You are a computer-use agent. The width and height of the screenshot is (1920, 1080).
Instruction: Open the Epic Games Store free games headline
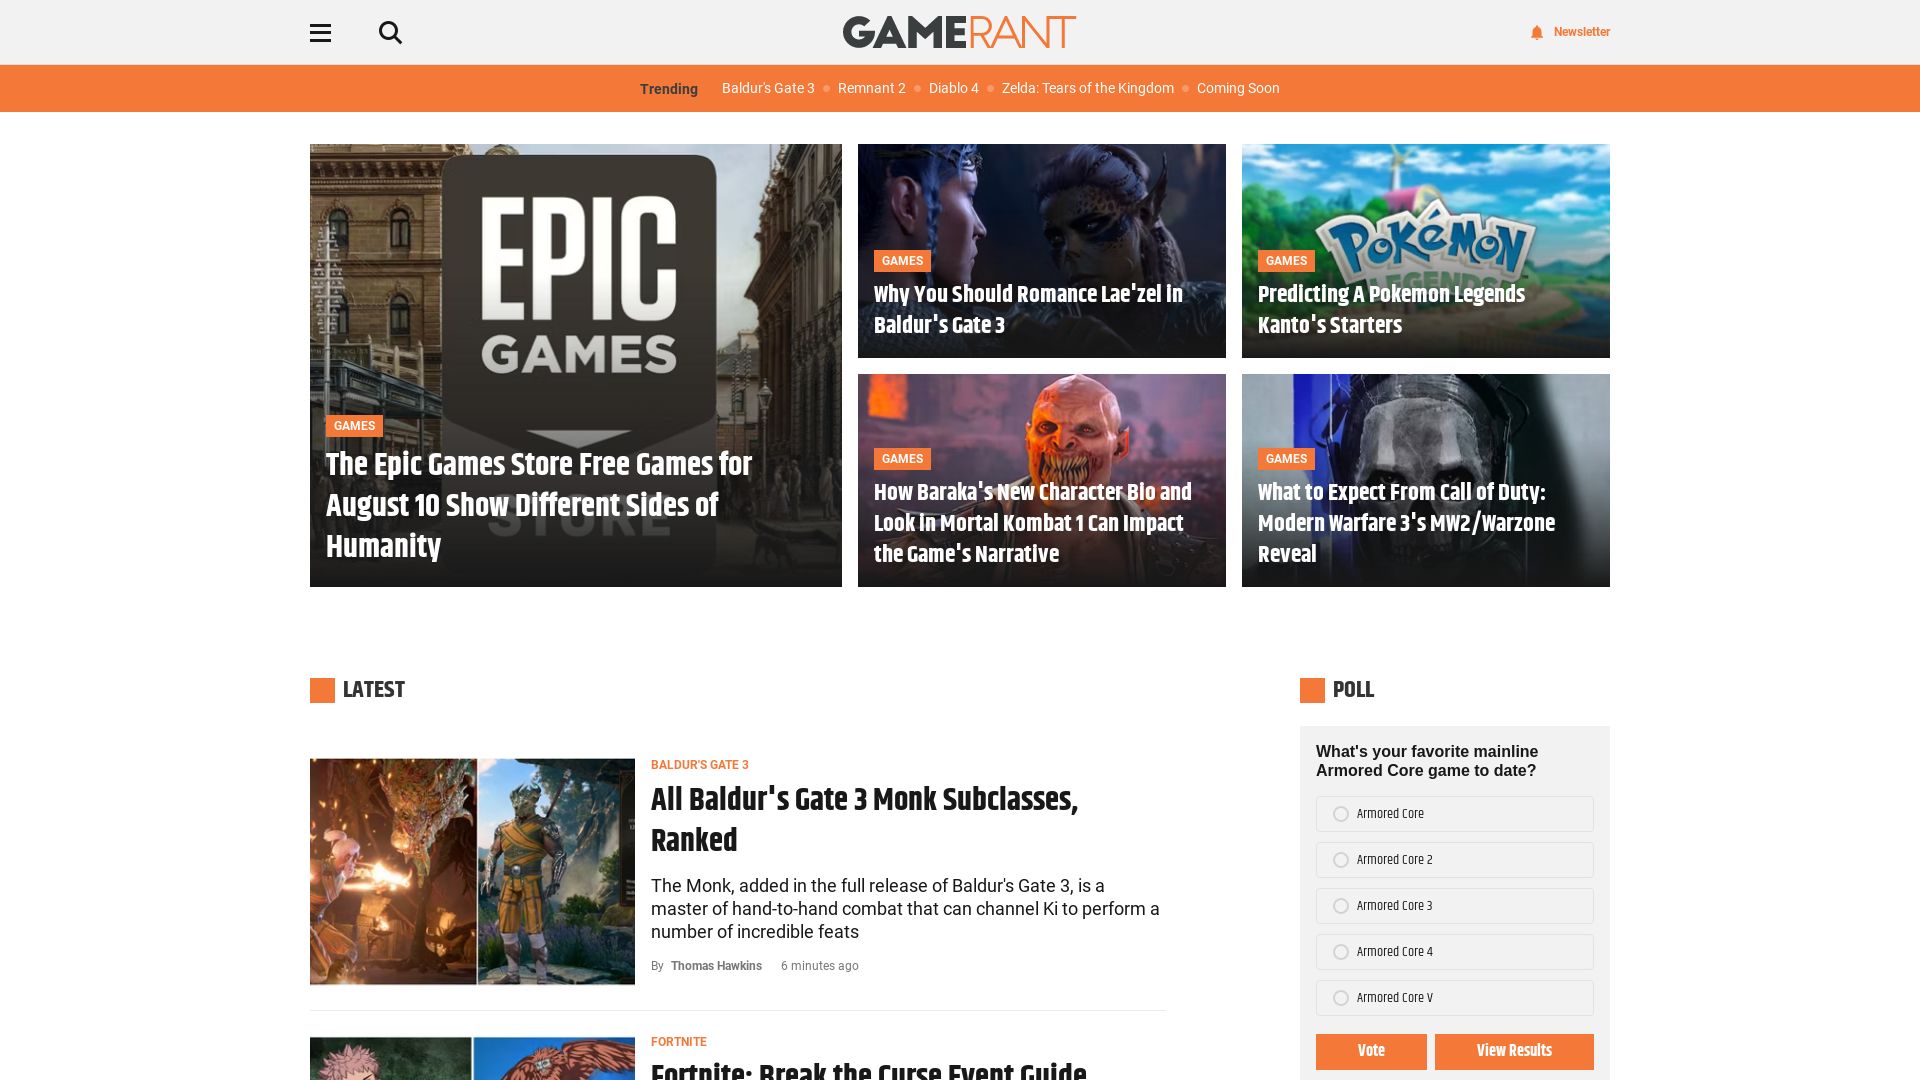tap(539, 505)
